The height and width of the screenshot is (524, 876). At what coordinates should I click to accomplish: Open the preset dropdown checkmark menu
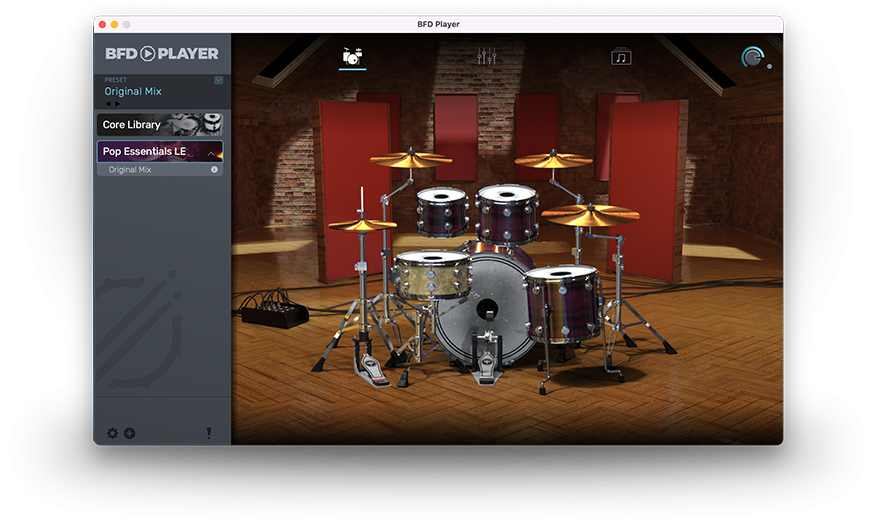point(218,80)
